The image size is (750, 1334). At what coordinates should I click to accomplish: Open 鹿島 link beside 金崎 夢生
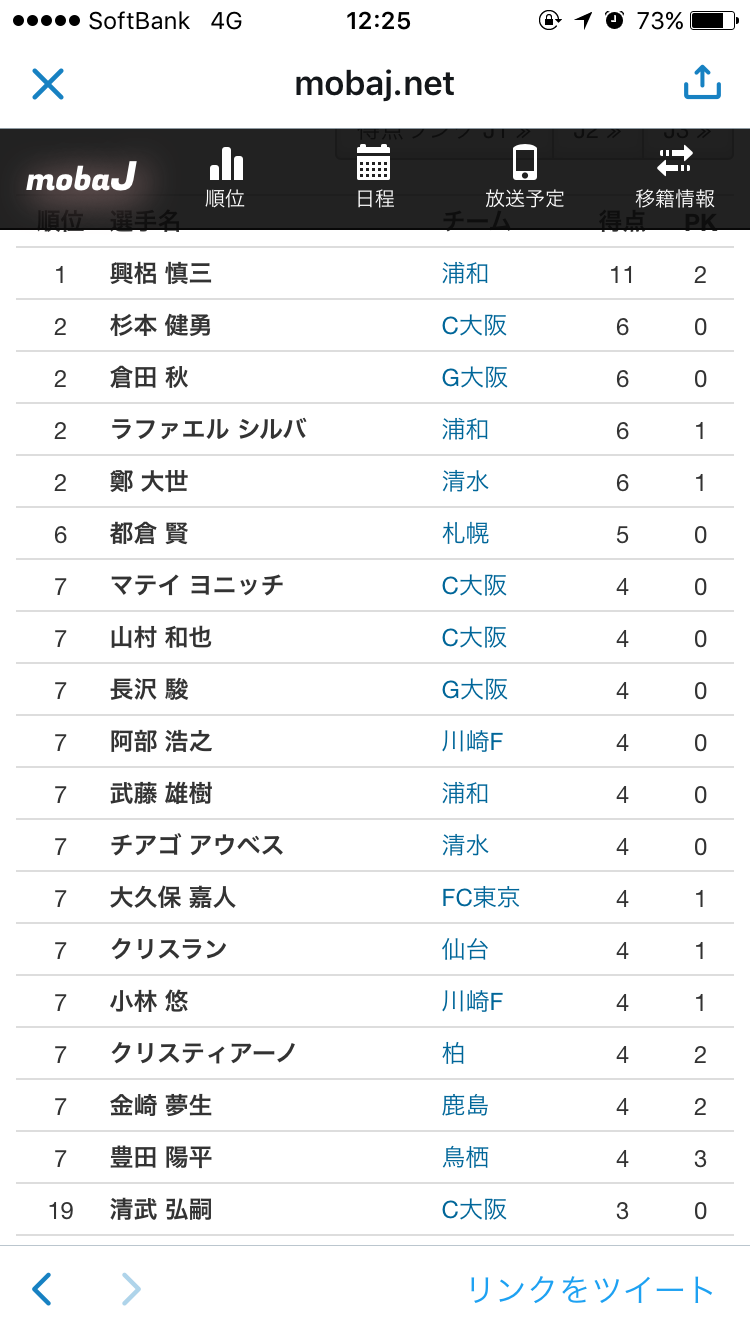click(x=465, y=1106)
